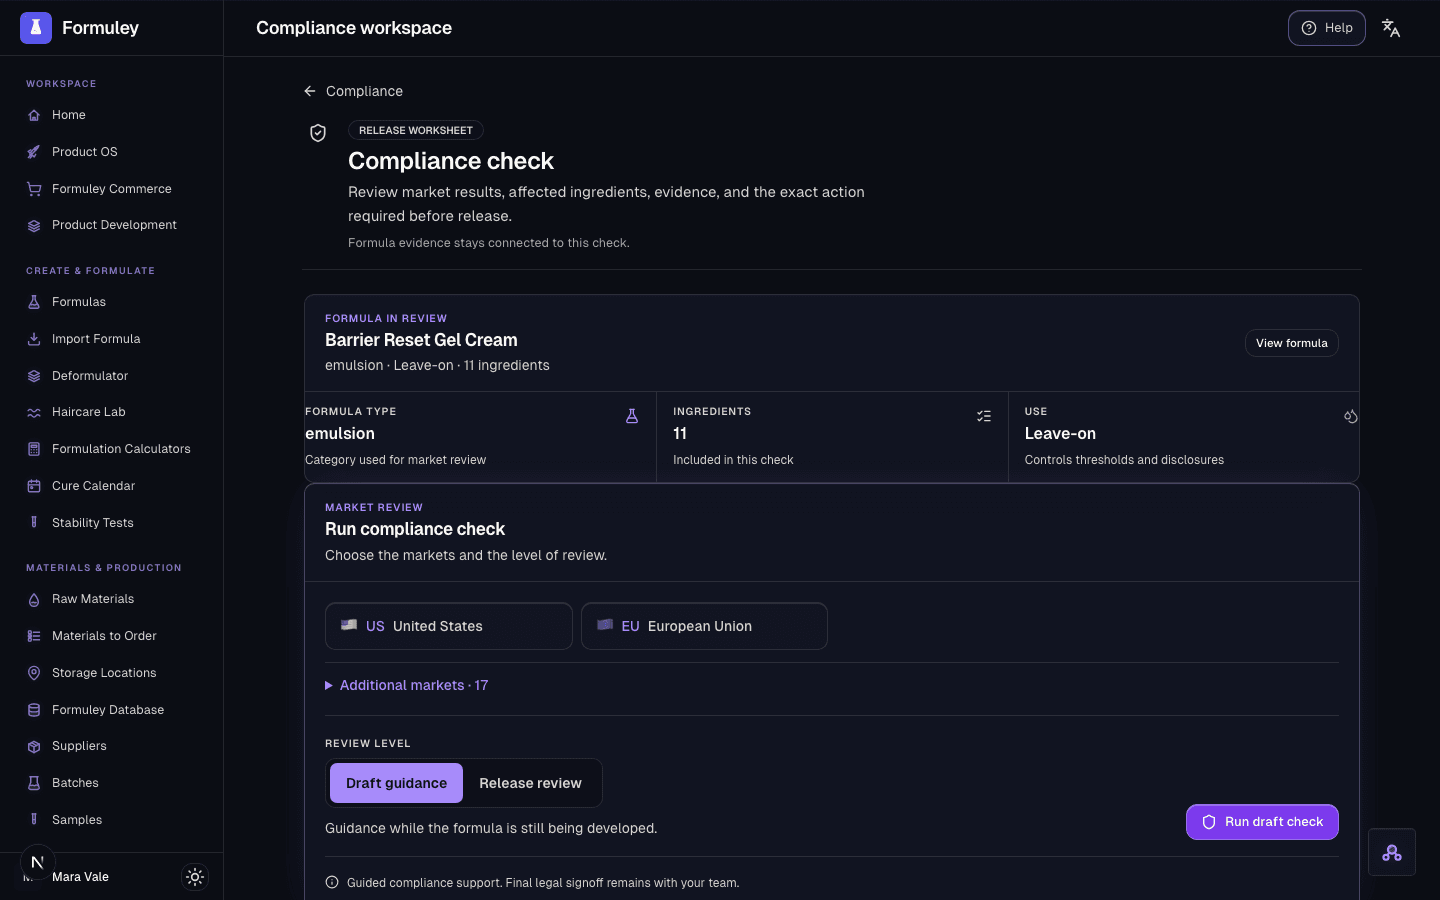Viewport: 1440px width, 900px height.
Task: Click the Formuley flask logo
Action: 36,28
